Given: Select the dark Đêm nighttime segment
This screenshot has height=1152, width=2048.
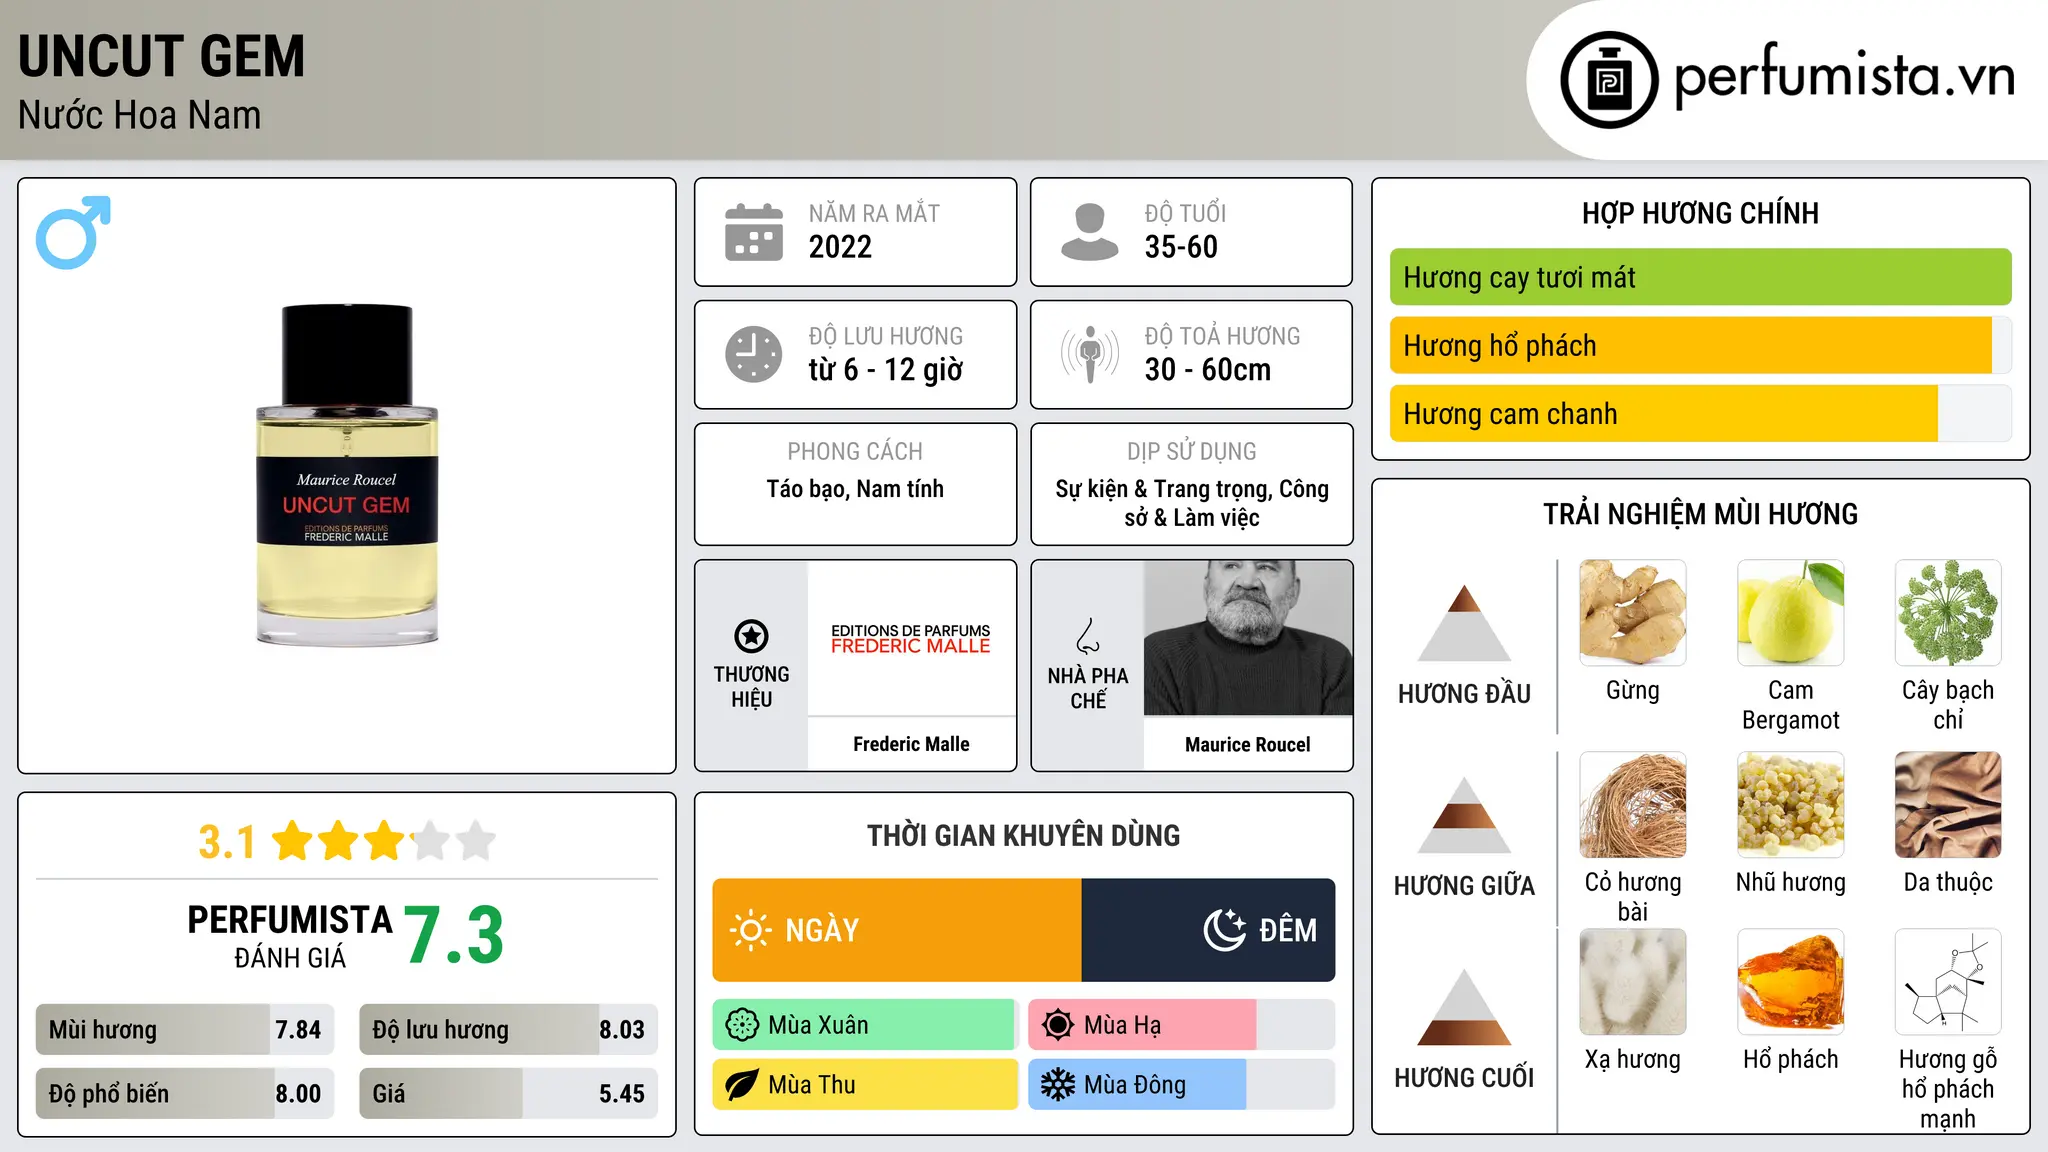Looking at the screenshot, I should 1208,930.
